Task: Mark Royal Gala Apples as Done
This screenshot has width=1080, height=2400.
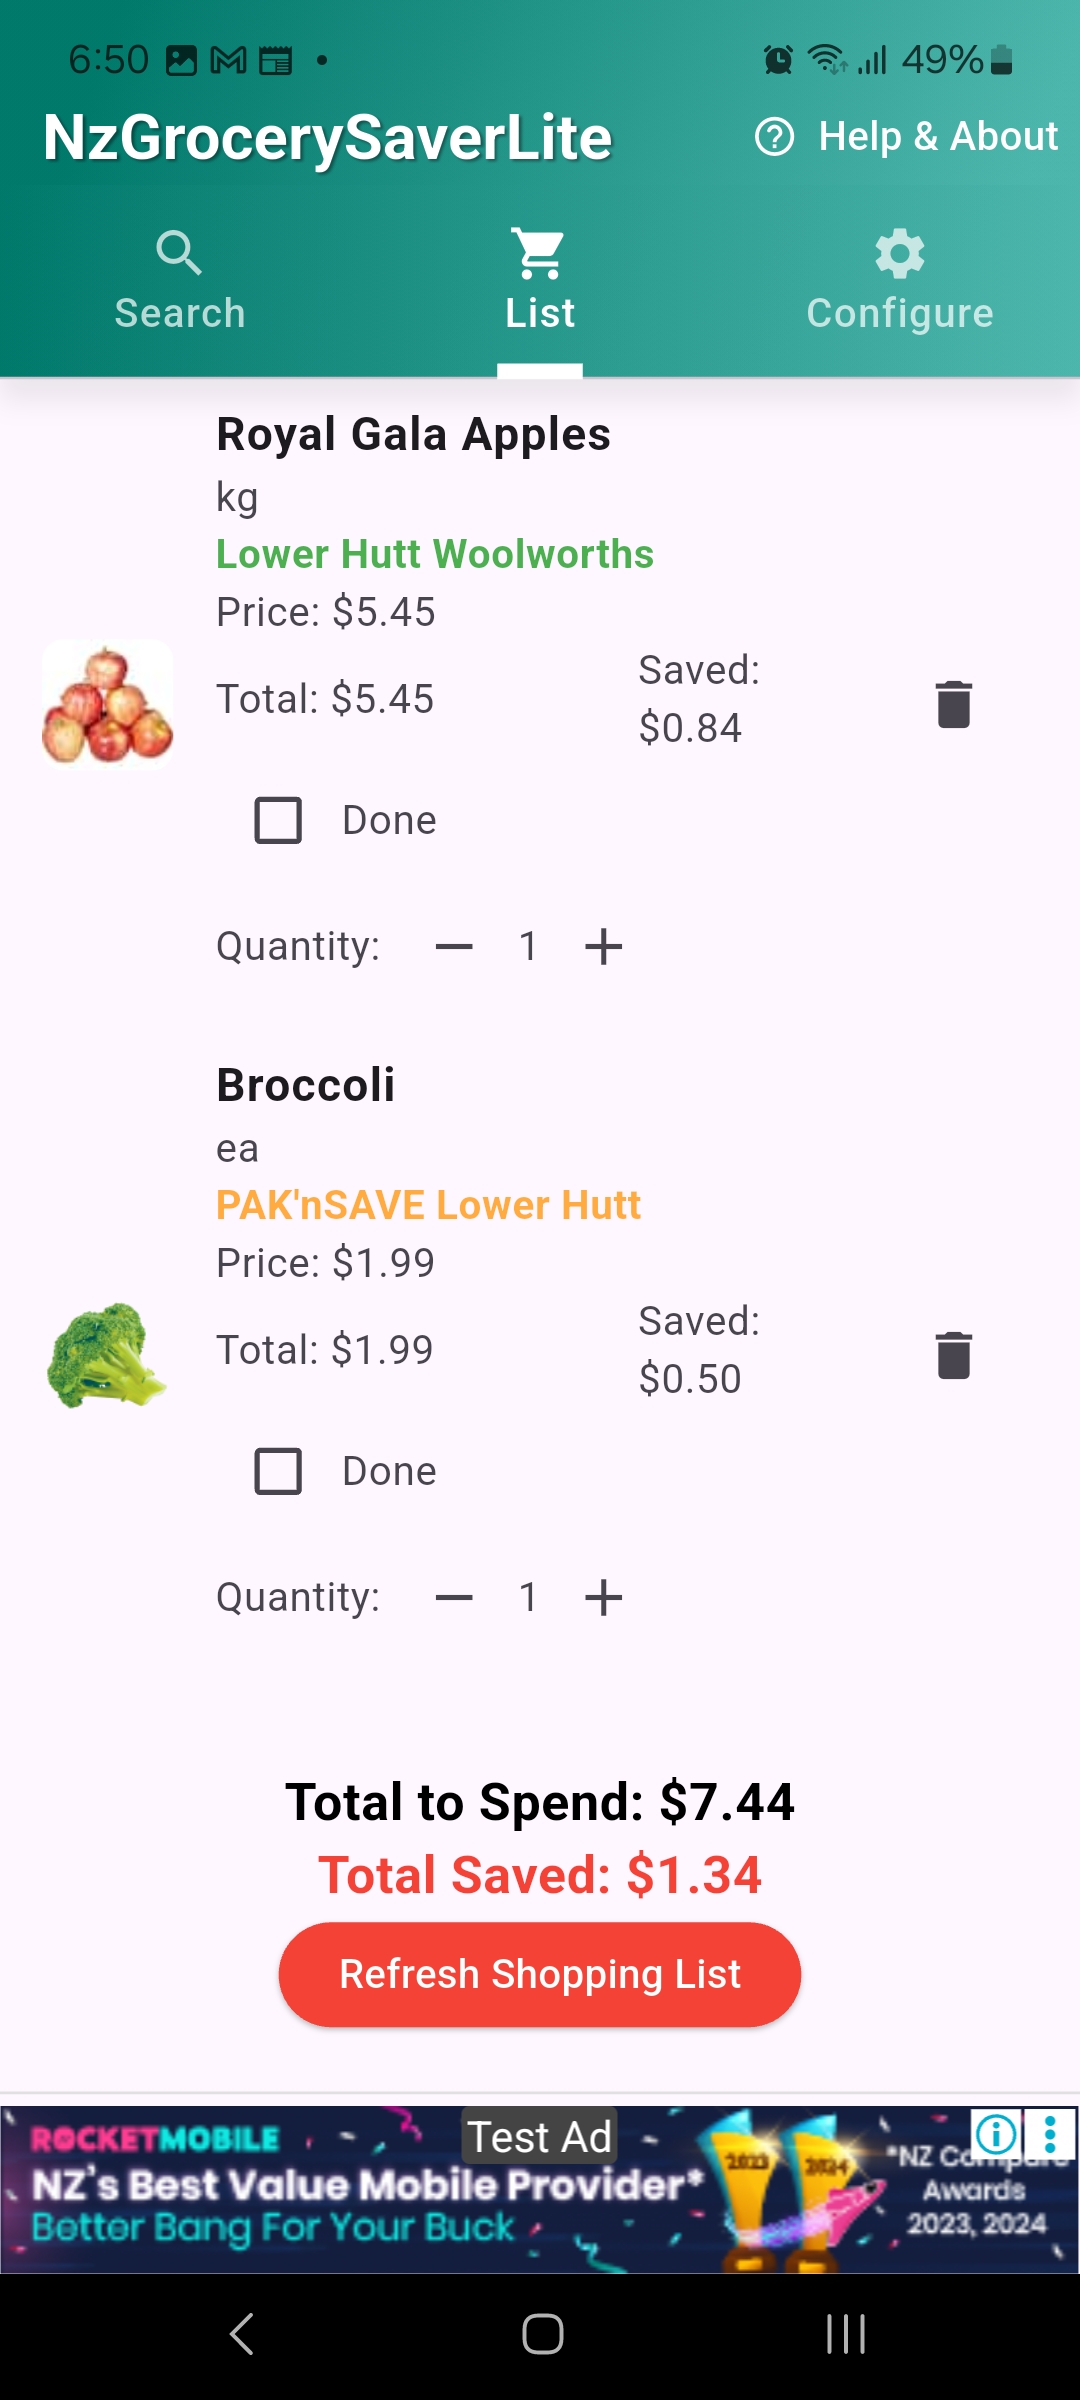Action: (x=278, y=820)
